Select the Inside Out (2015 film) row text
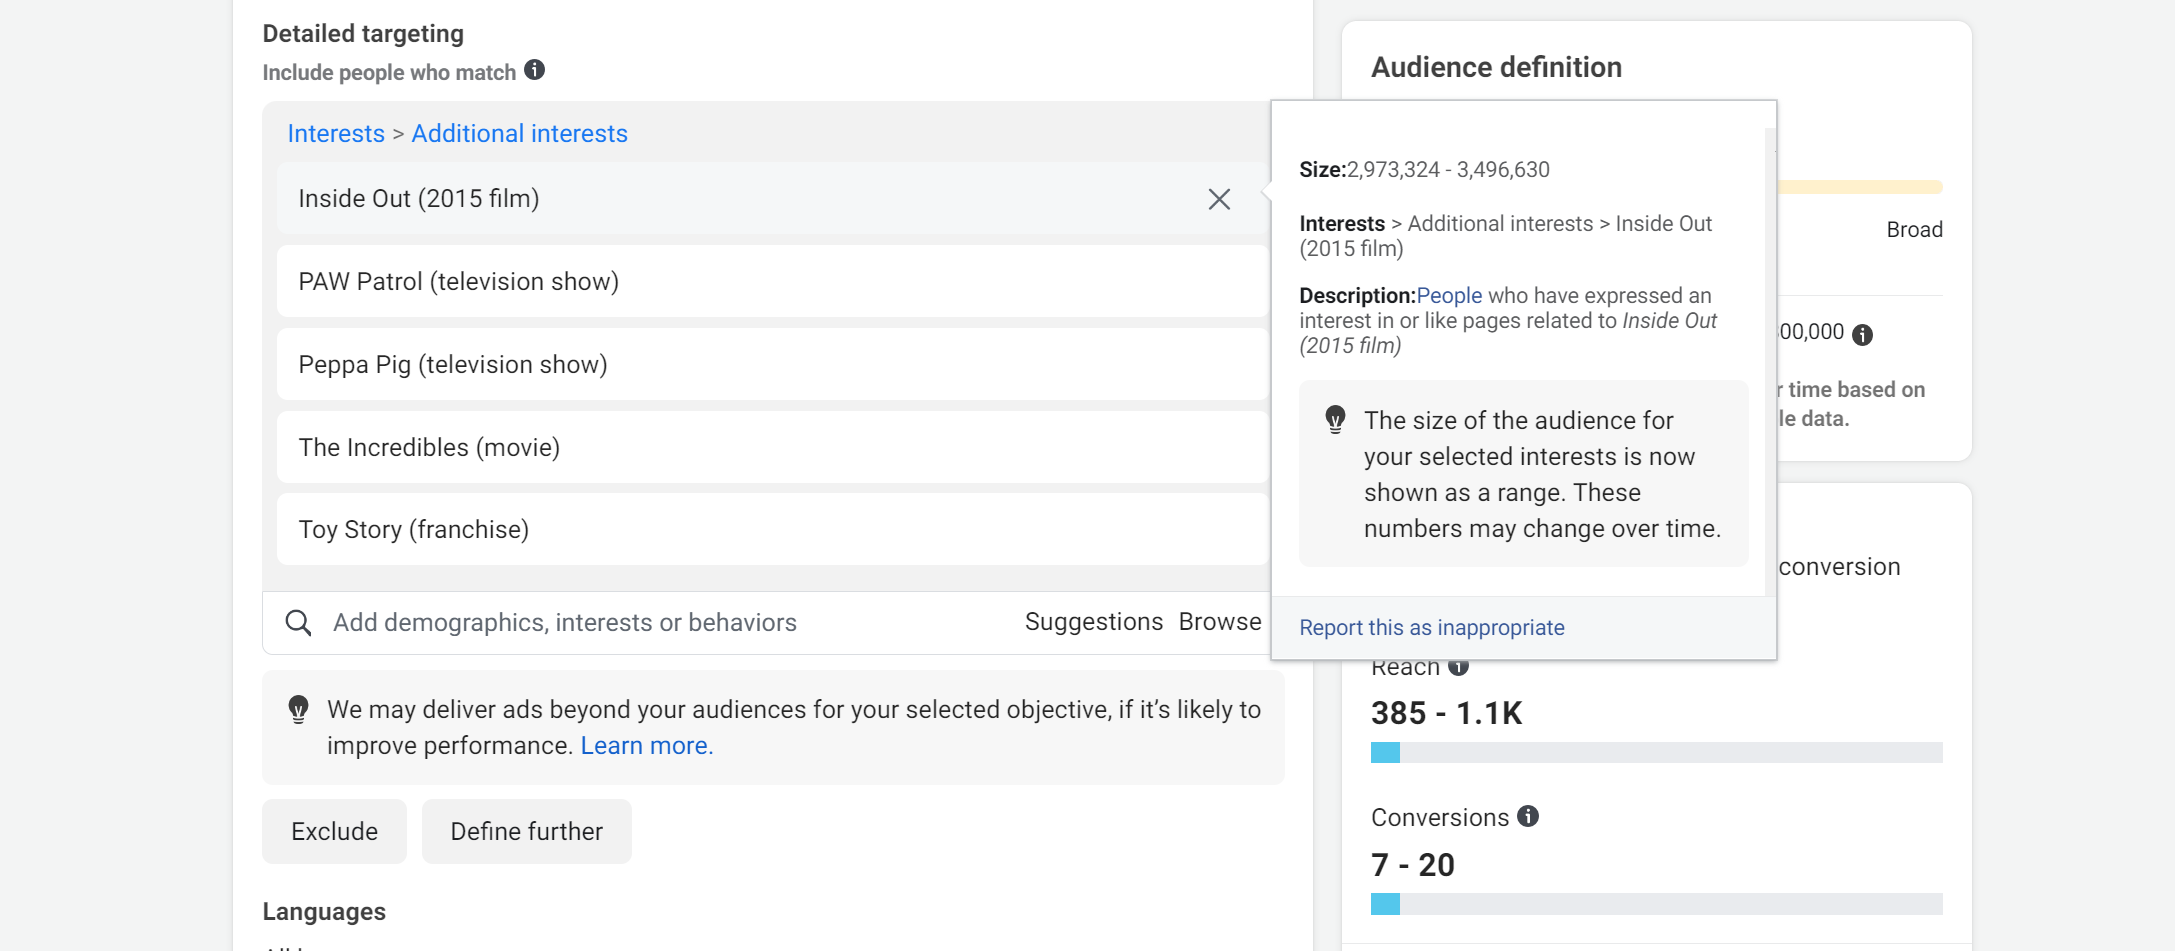This screenshot has height=951, width=2175. [419, 199]
